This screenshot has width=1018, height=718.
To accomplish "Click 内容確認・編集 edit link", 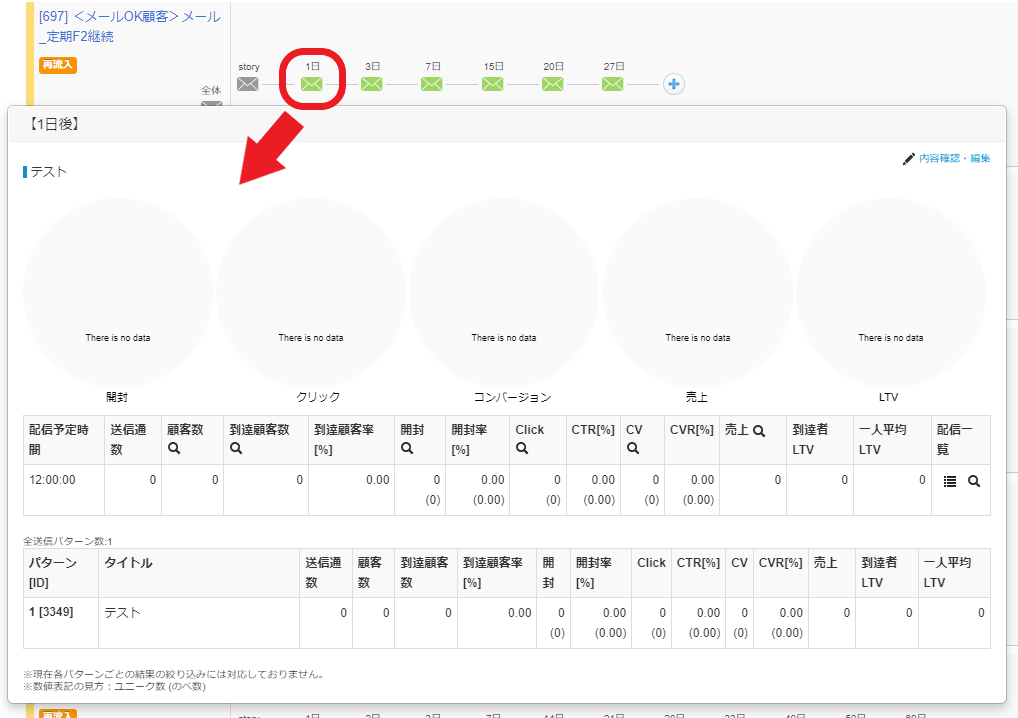I will click(947, 158).
